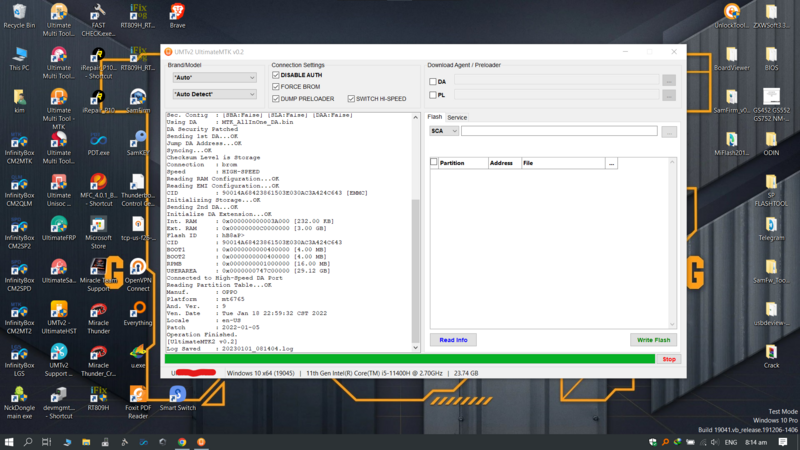
Task: Open the Brand "Auto" dropdown
Action: tap(214, 78)
